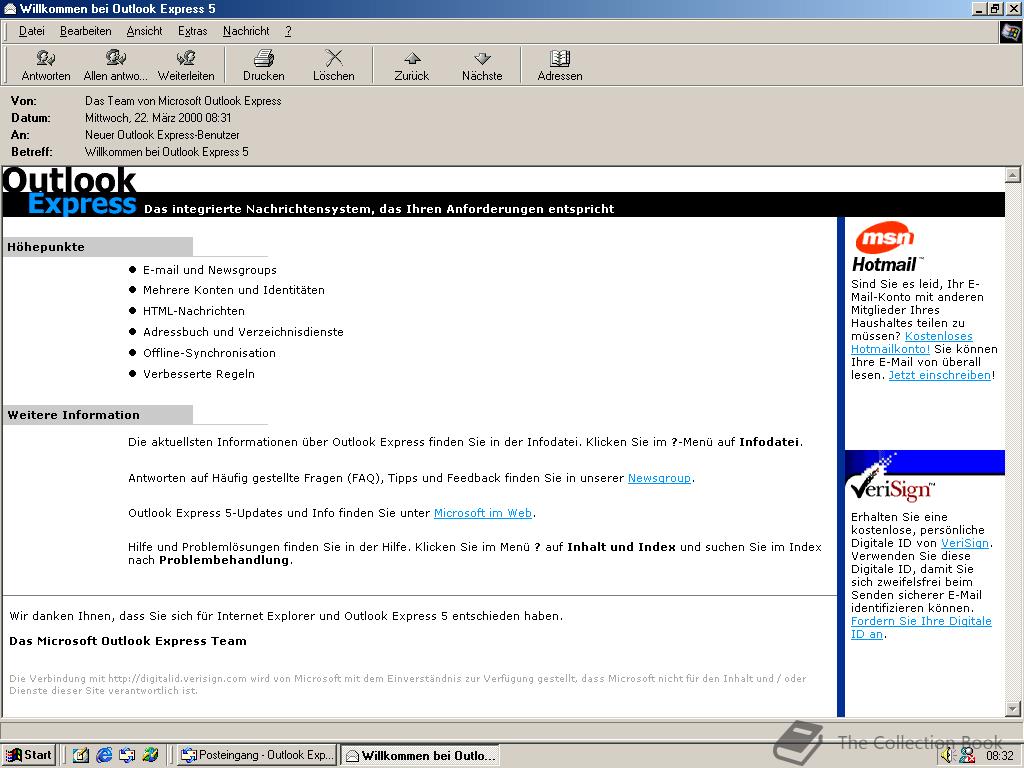Click the sender text Das Team von Microsoft Outlook Express
The height and width of the screenshot is (768, 1024).
[x=183, y=101]
